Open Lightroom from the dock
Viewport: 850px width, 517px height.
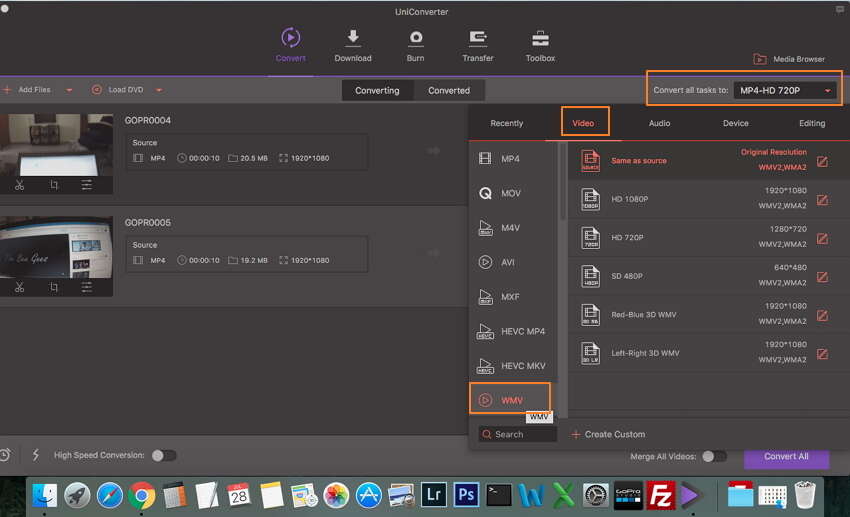pos(434,495)
